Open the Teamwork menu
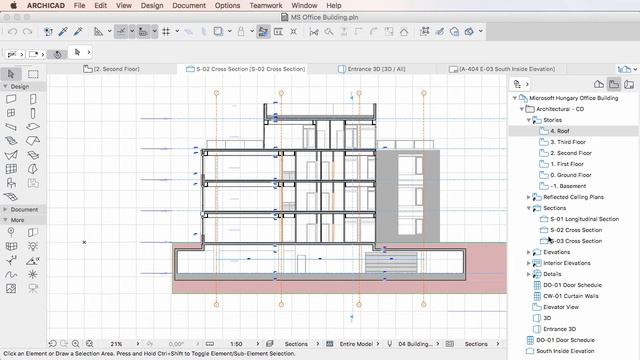 (266, 5)
